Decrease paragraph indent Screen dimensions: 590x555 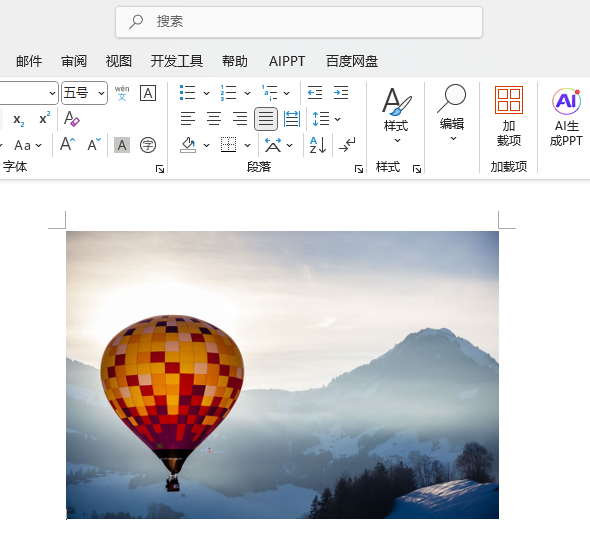315,93
